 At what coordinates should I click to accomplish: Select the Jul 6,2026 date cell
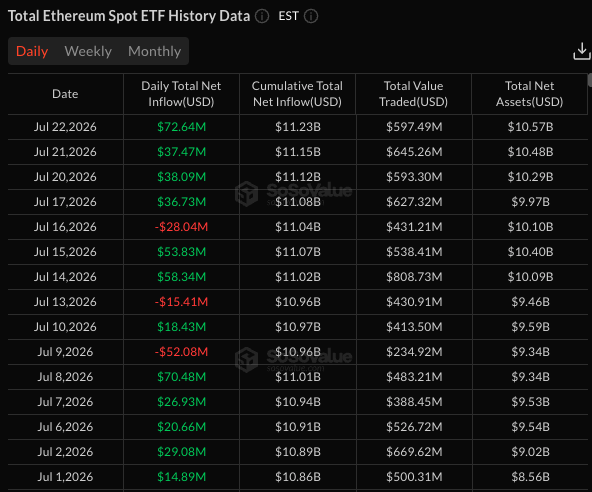point(65,427)
